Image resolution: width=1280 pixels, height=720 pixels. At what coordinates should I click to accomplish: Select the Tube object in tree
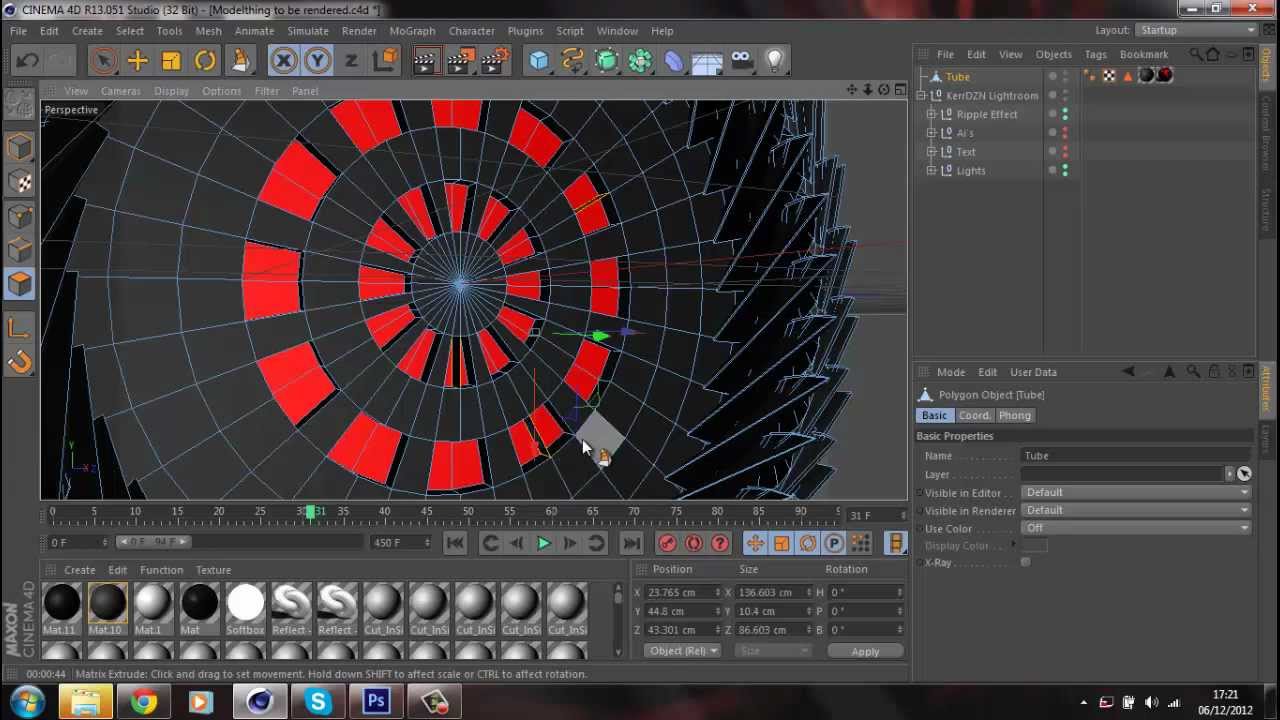[957, 77]
